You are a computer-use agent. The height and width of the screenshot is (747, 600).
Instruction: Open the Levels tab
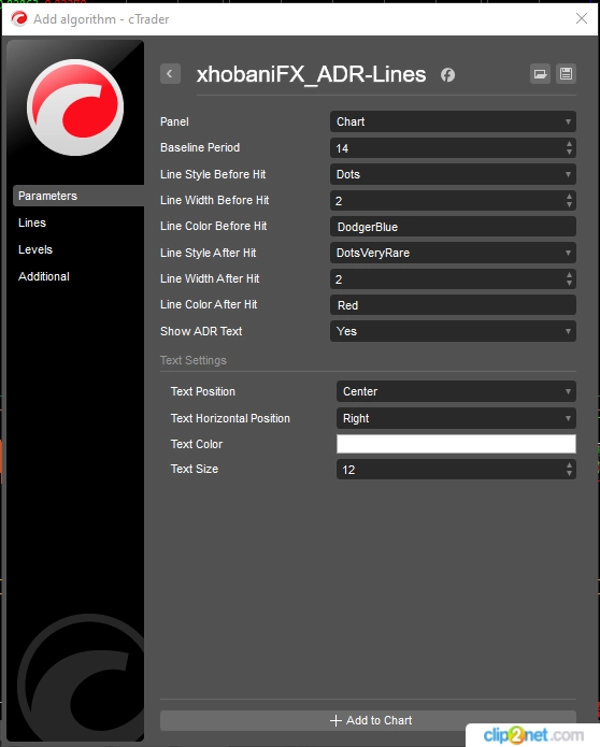(x=35, y=250)
